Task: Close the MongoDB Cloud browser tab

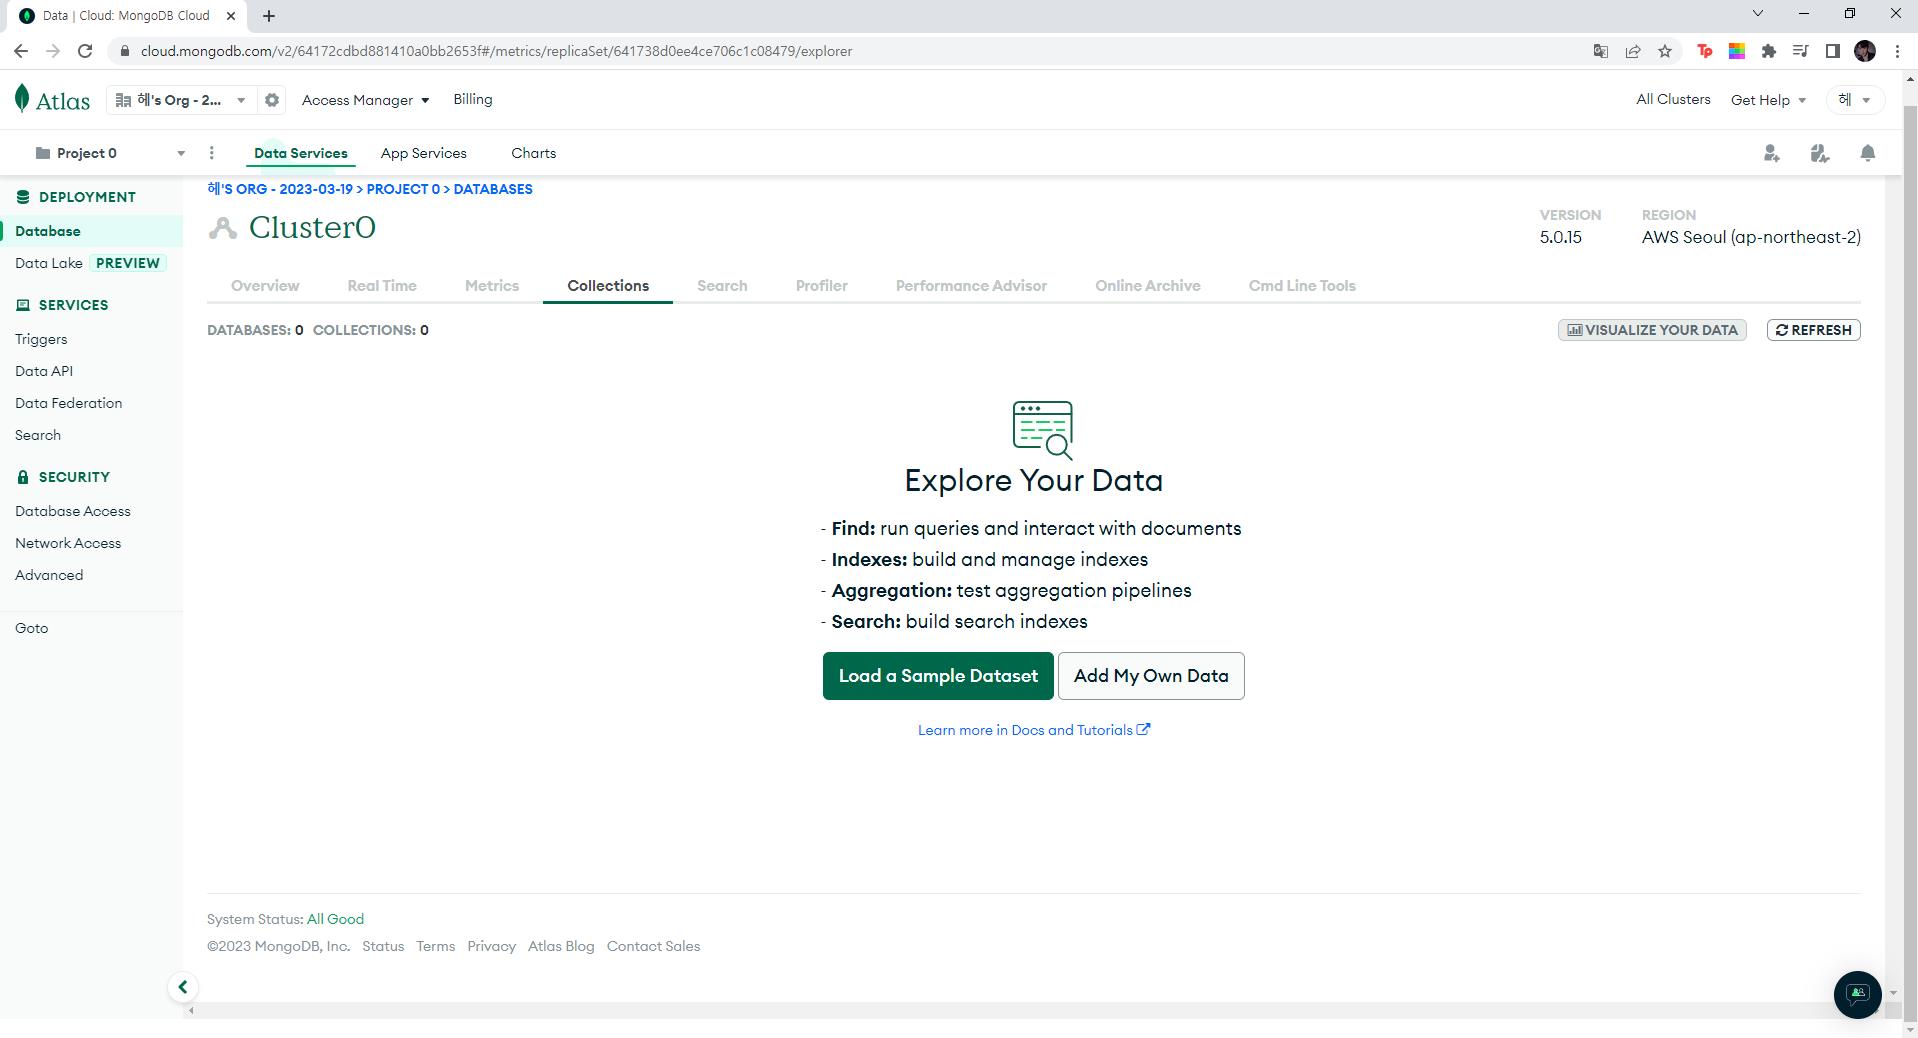Action: [231, 16]
